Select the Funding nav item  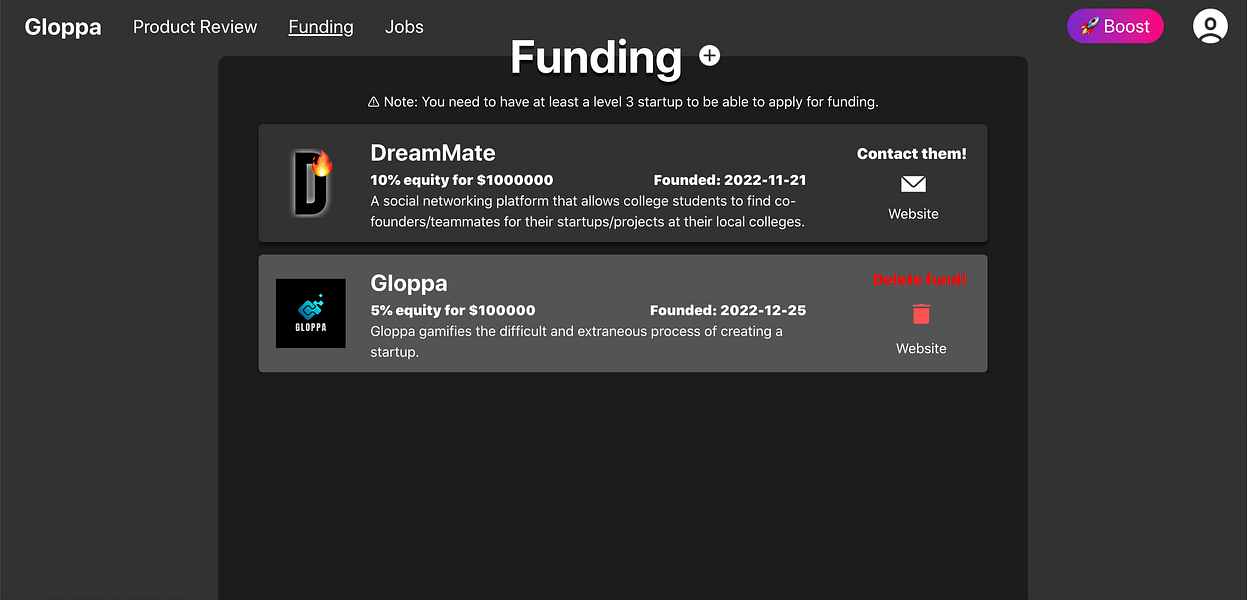[321, 27]
